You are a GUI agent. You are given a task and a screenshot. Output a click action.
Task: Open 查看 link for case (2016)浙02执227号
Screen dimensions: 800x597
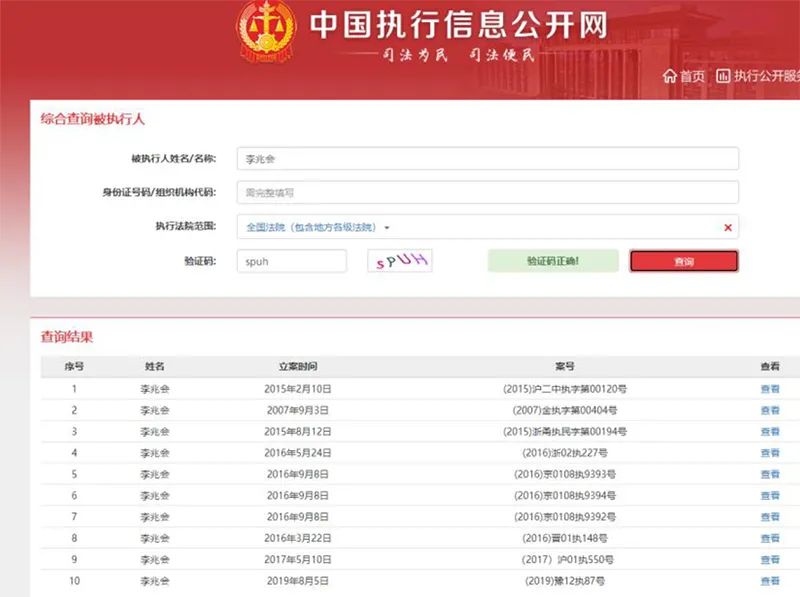(770, 453)
